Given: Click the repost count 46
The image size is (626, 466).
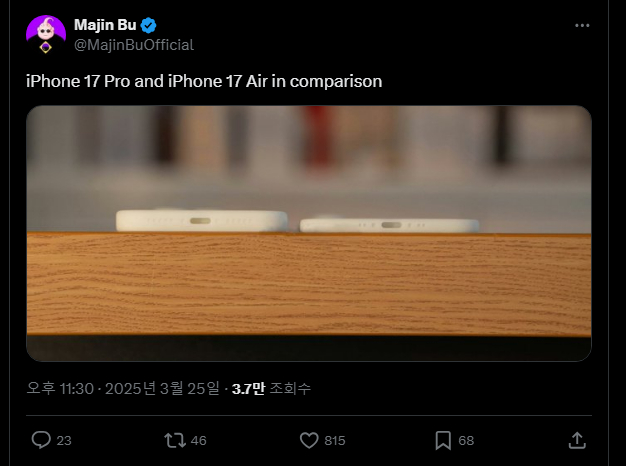Looking at the screenshot, I should pyautogui.click(x=198, y=440).
